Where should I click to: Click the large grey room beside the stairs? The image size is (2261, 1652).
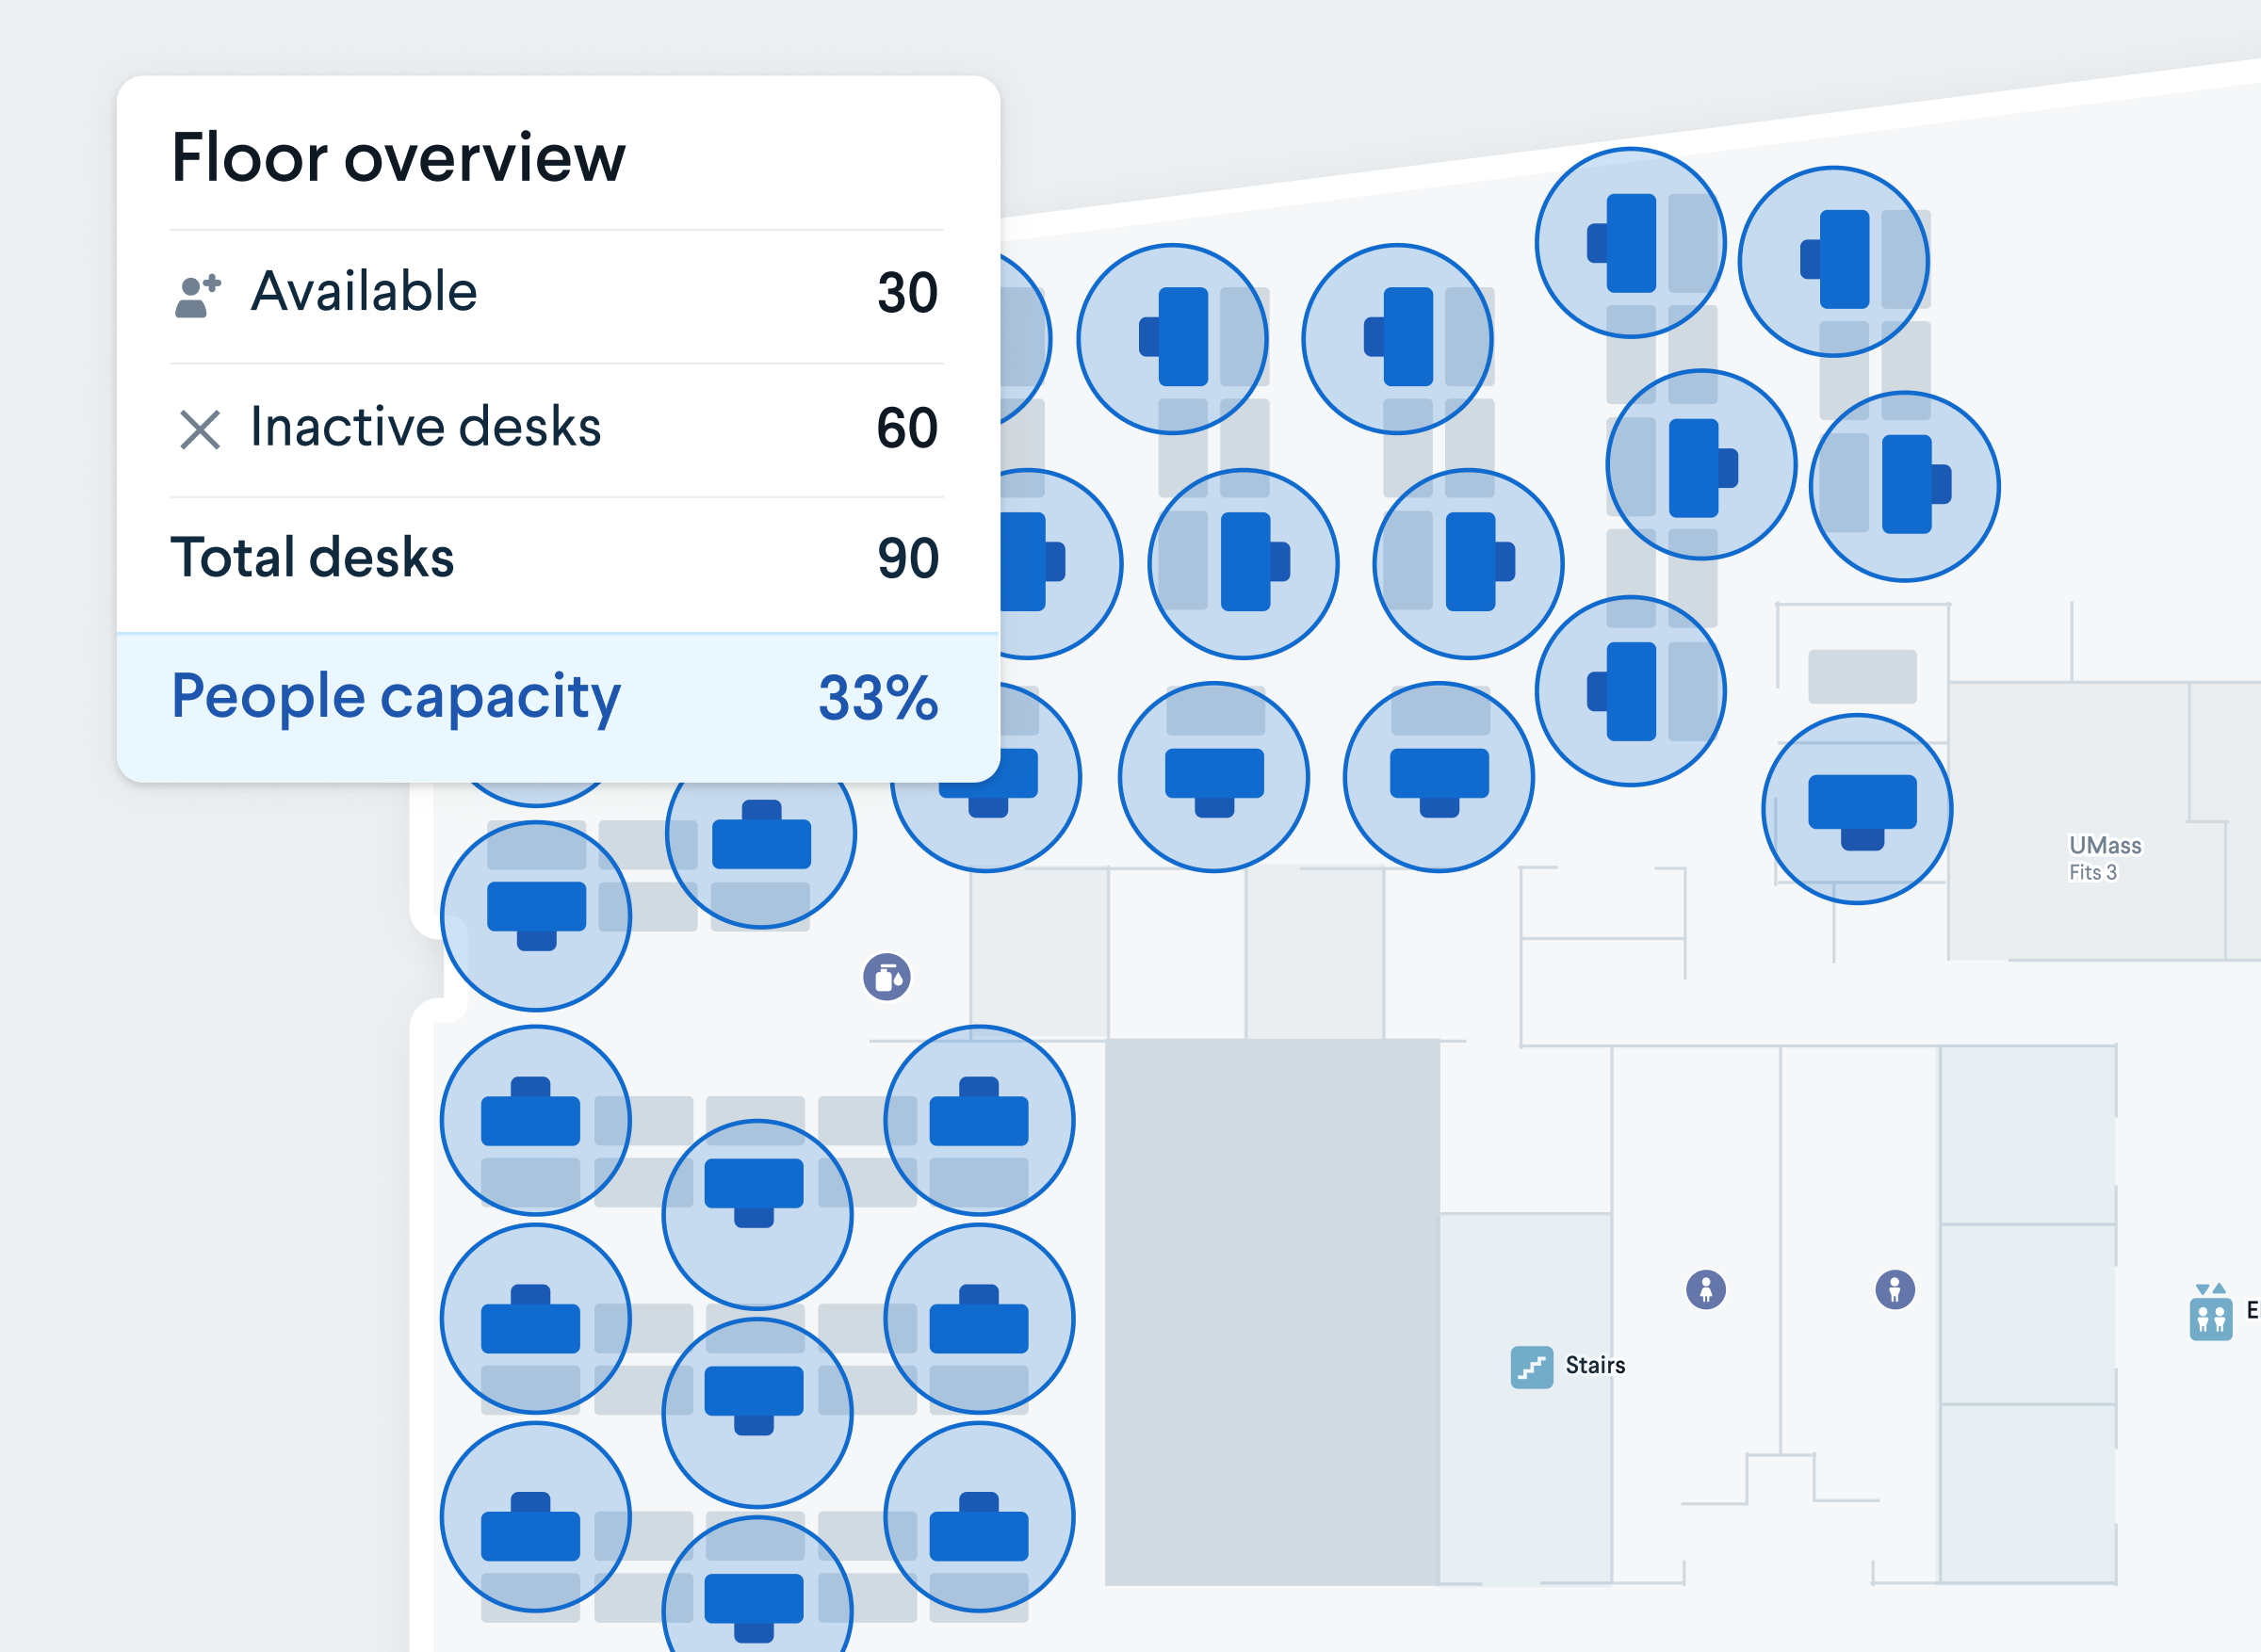click(1272, 1312)
